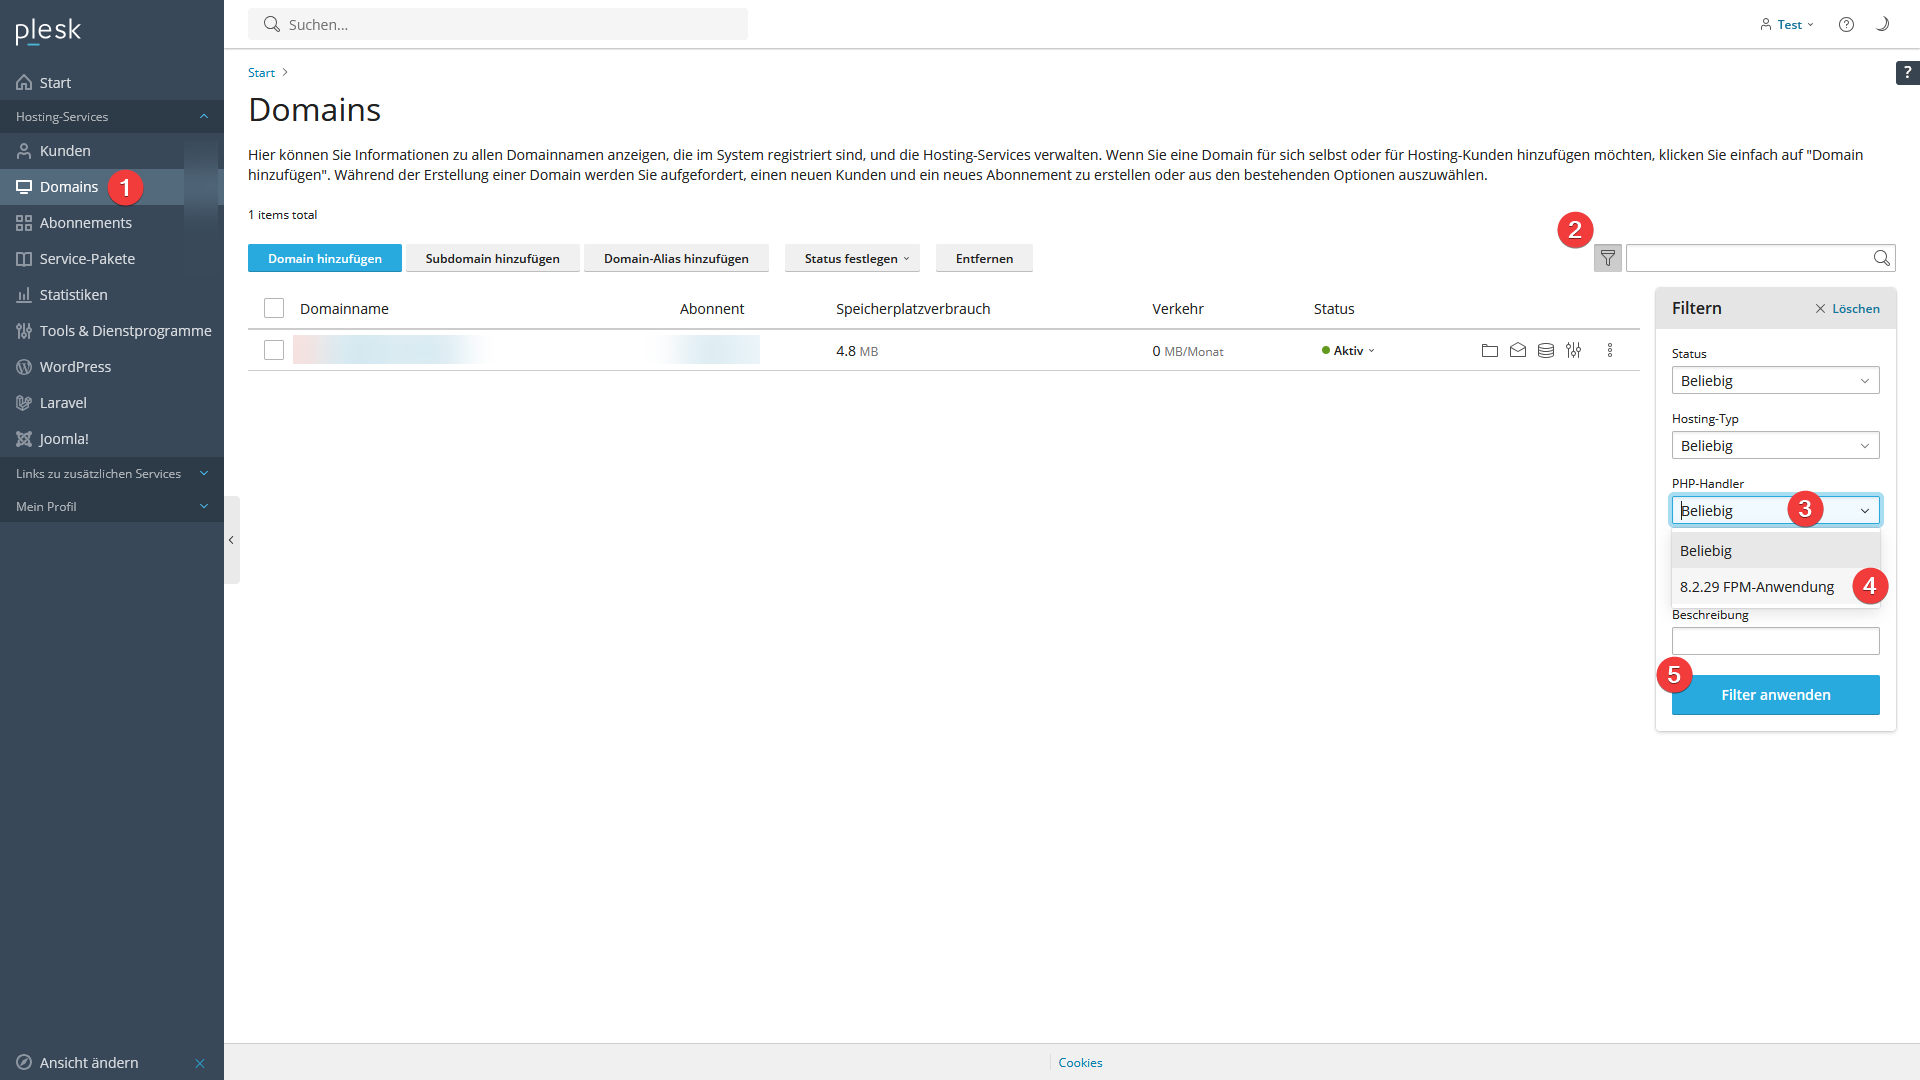1920x1080 pixels.
Task: Expand the Status festlegen dropdown button
Action: pyautogui.click(x=856, y=258)
